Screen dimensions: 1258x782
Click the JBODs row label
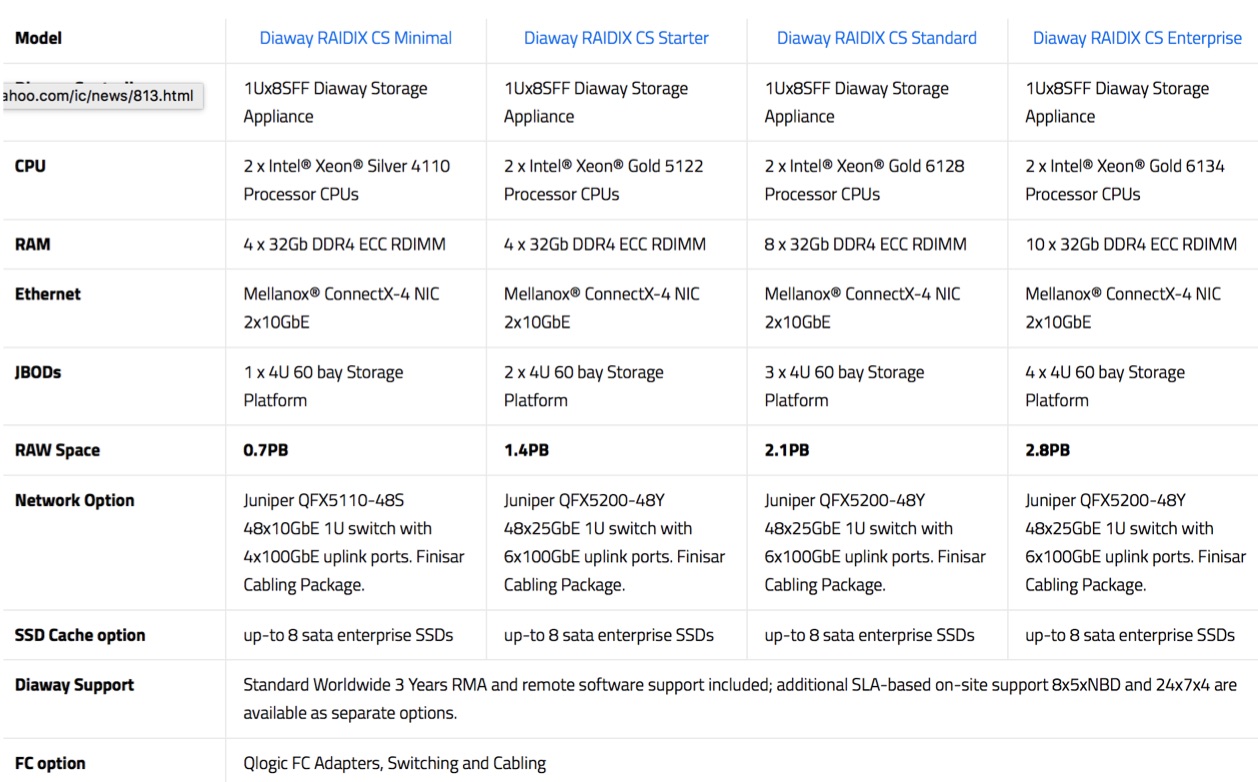[x=38, y=372]
